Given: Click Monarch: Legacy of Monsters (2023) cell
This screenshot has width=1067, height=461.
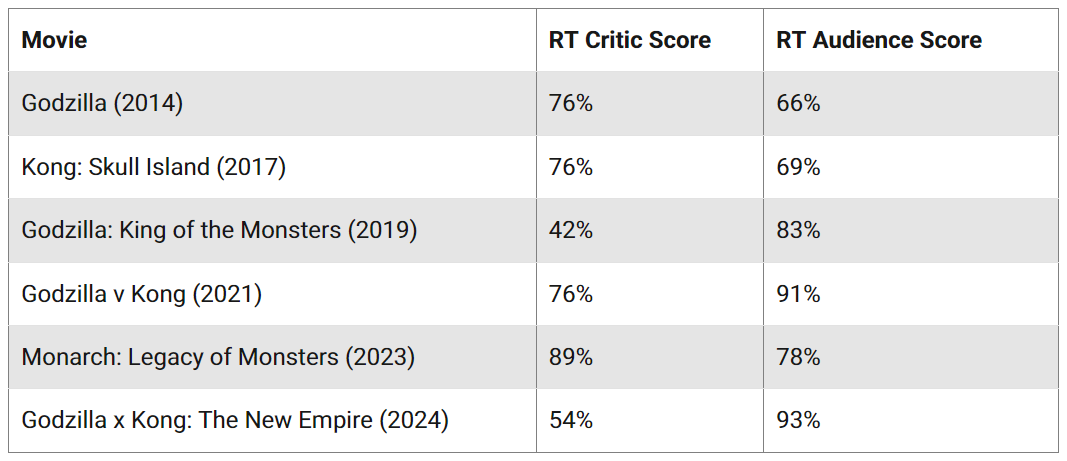Looking at the screenshot, I should coord(217,357).
